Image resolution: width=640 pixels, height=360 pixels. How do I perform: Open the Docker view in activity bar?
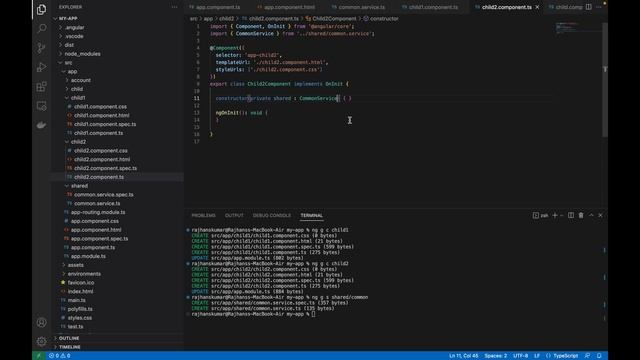click(41, 125)
